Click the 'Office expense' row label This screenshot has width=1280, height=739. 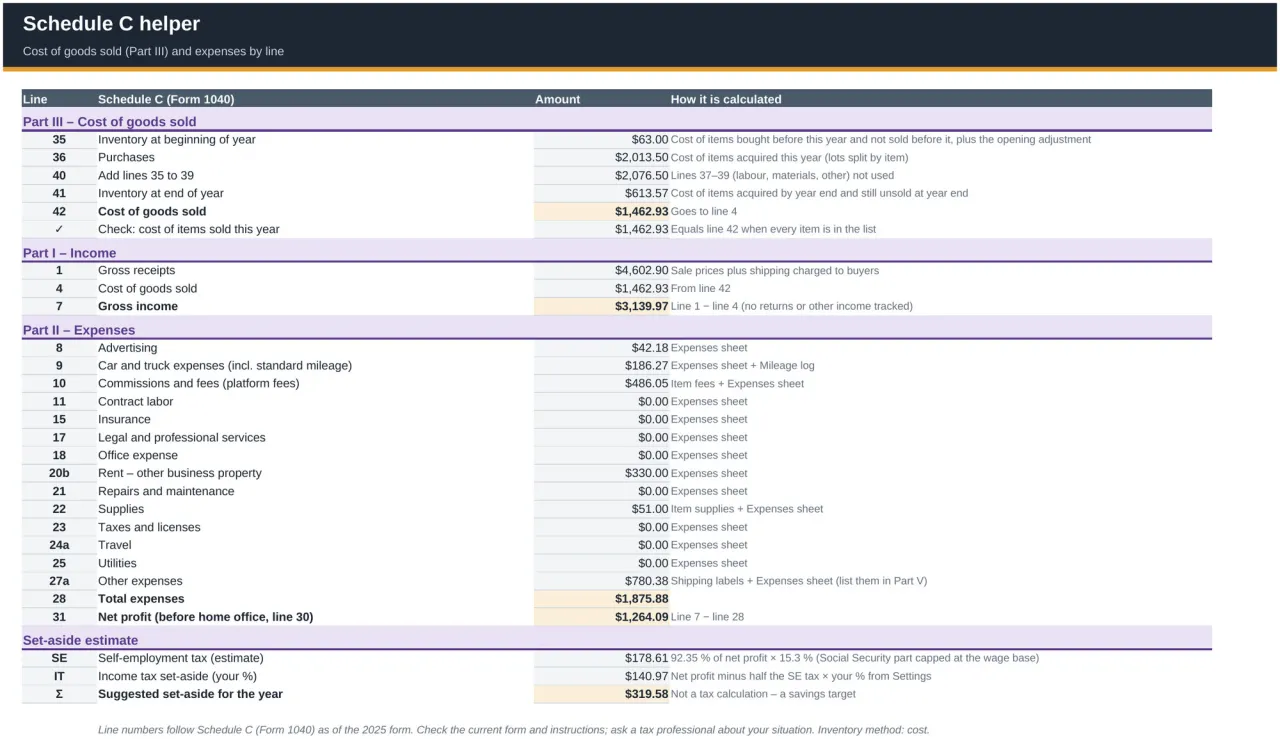click(x=139, y=456)
